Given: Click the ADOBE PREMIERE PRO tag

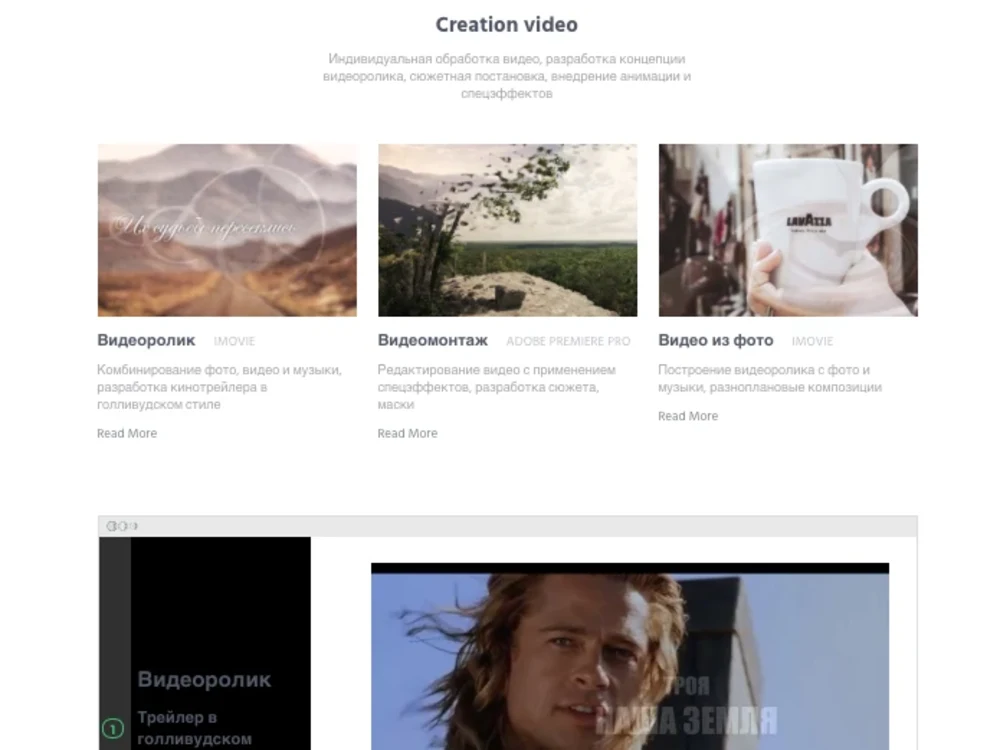Looking at the screenshot, I should coord(568,341).
